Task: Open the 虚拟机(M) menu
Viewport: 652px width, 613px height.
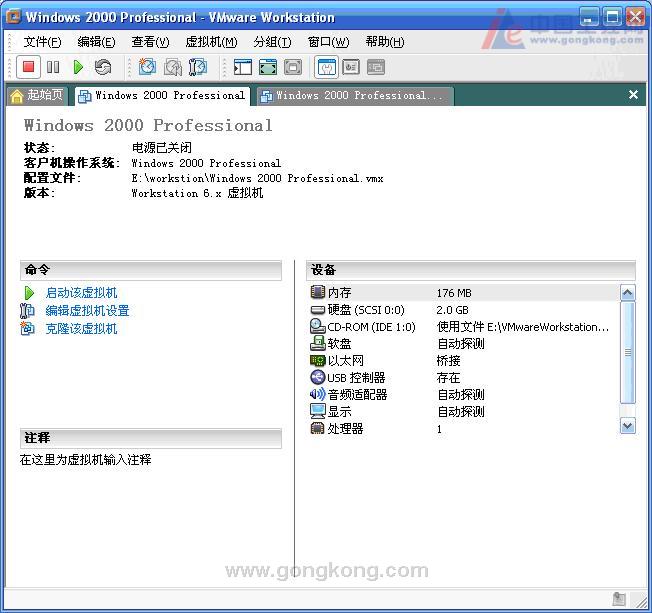Action: click(211, 42)
